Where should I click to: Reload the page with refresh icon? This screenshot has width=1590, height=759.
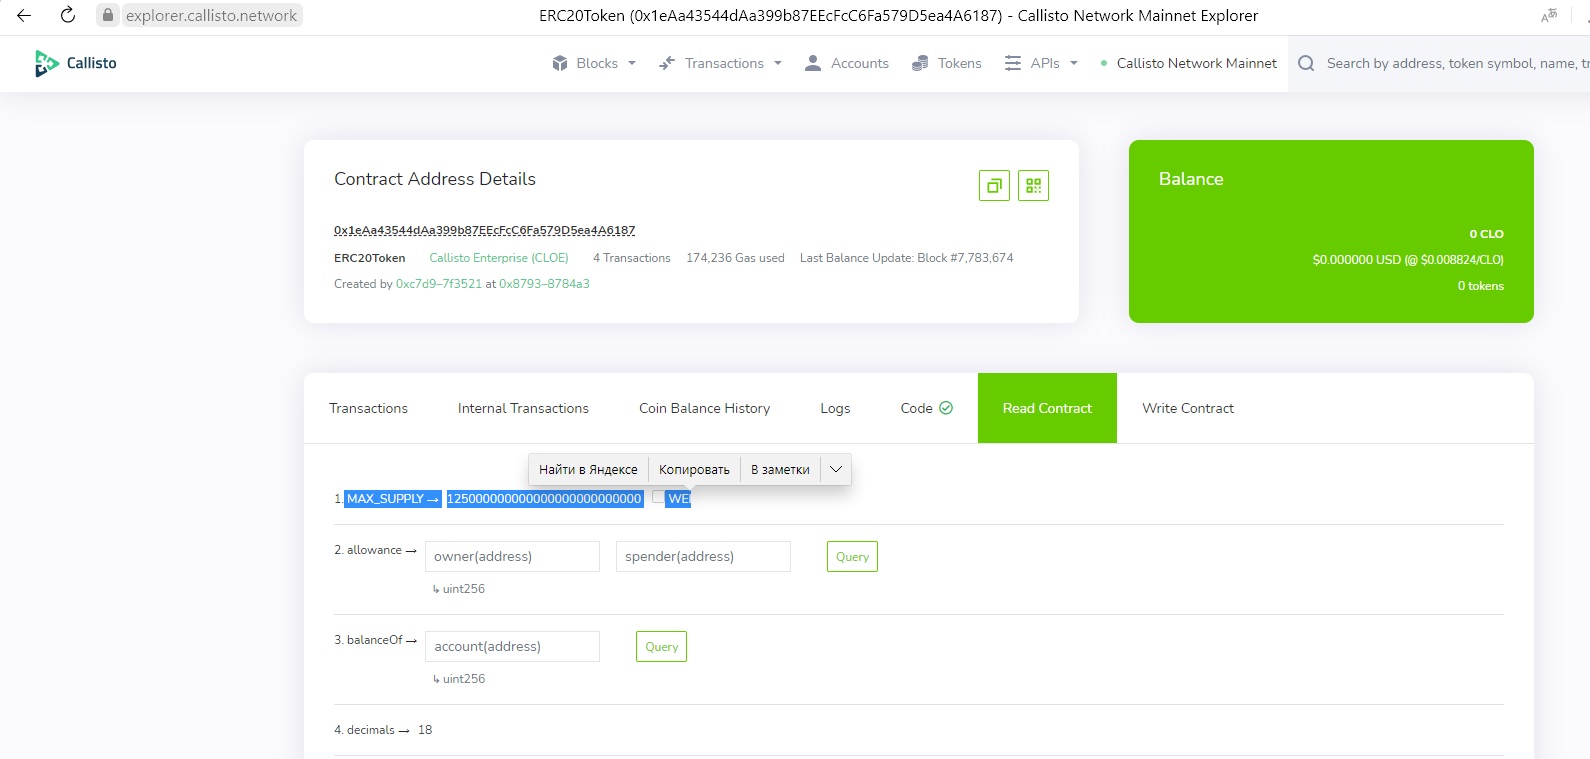pyautogui.click(x=68, y=15)
